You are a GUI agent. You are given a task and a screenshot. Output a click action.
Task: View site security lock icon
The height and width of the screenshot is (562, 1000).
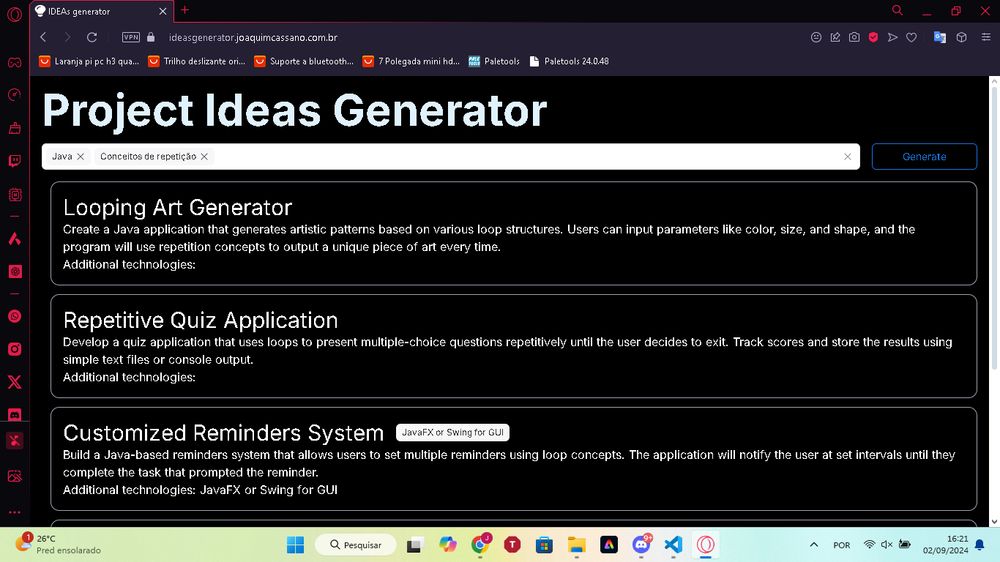pos(151,37)
